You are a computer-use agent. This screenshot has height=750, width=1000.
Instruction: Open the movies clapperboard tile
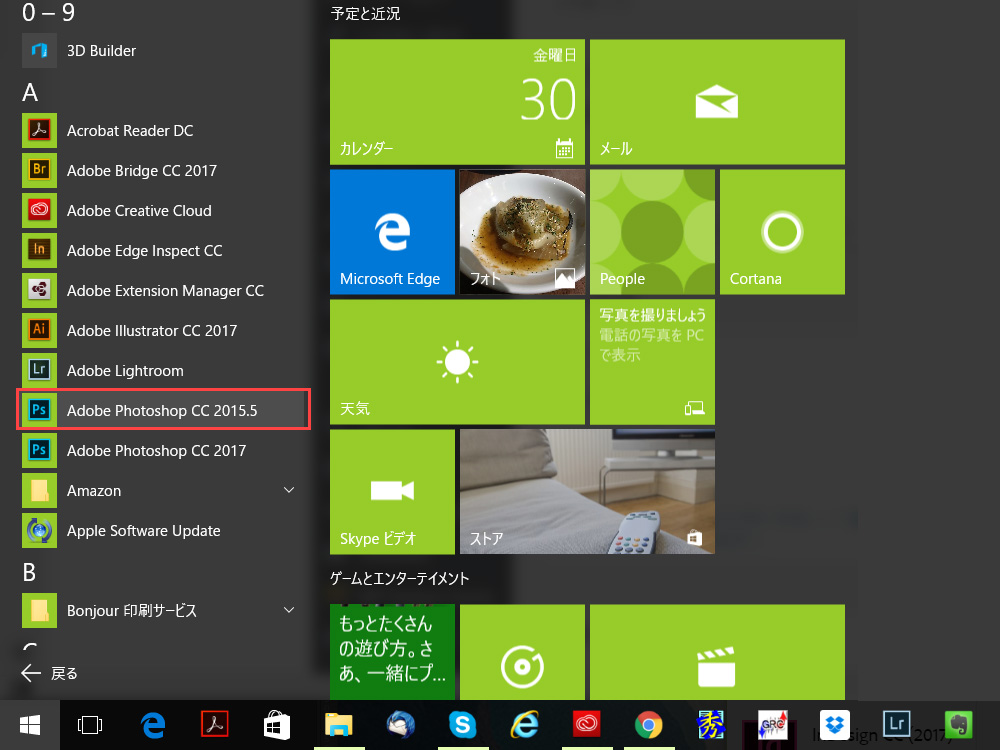click(717, 652)
